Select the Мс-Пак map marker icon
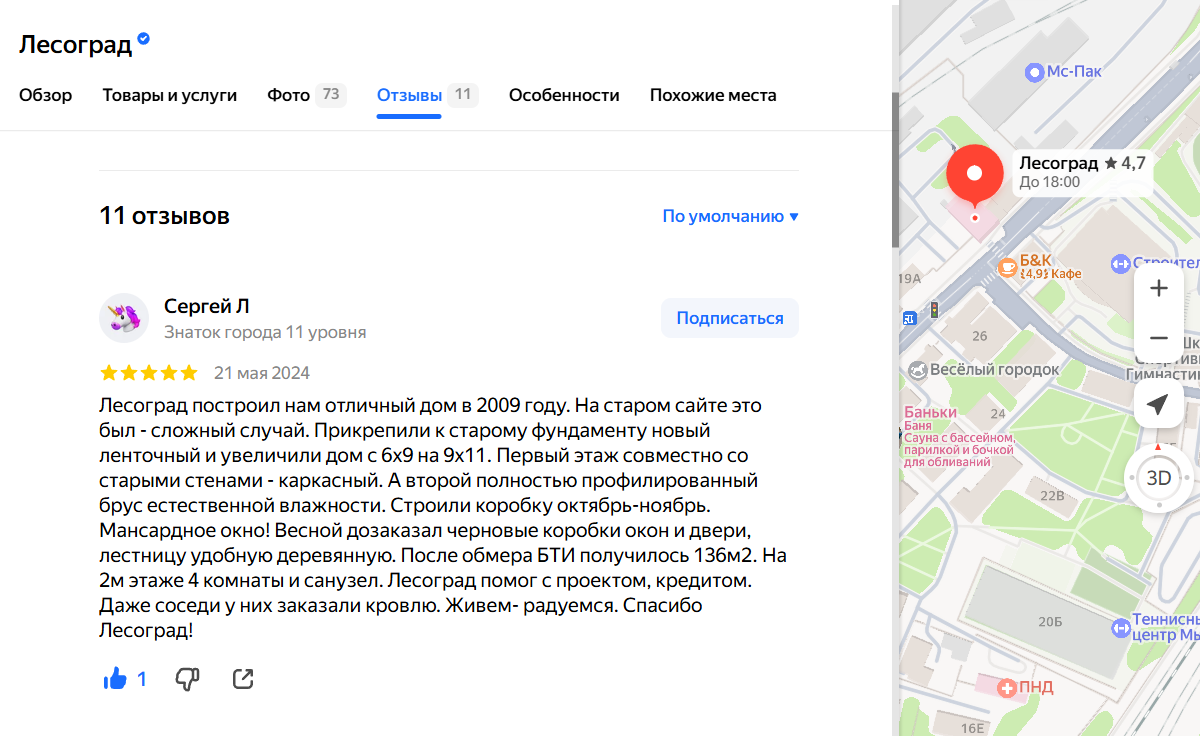The height and width of the screenshot is (736, 1200). pos(1035,72)
